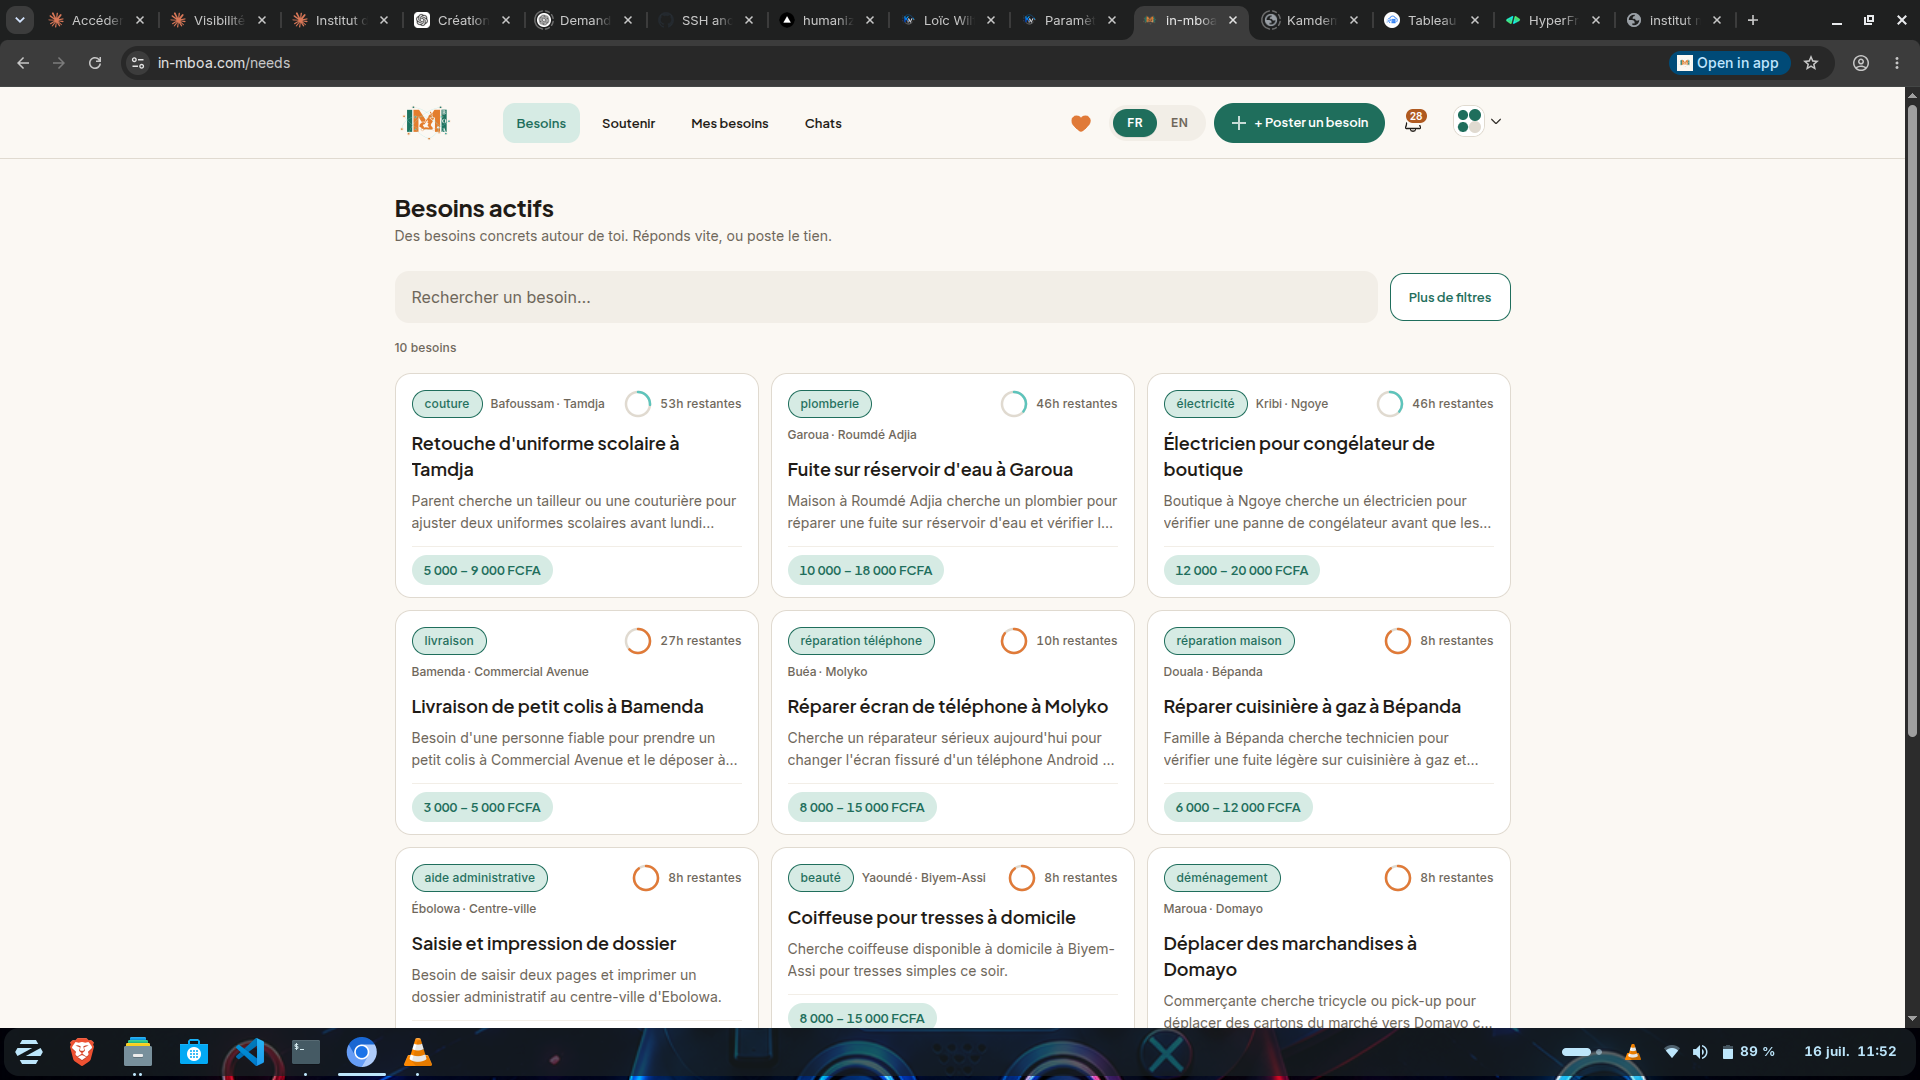The height and width of the screenshot is (1080, 1920).
Task: Open the Brave browser taskbar icon
Action: click(82, 1052)
